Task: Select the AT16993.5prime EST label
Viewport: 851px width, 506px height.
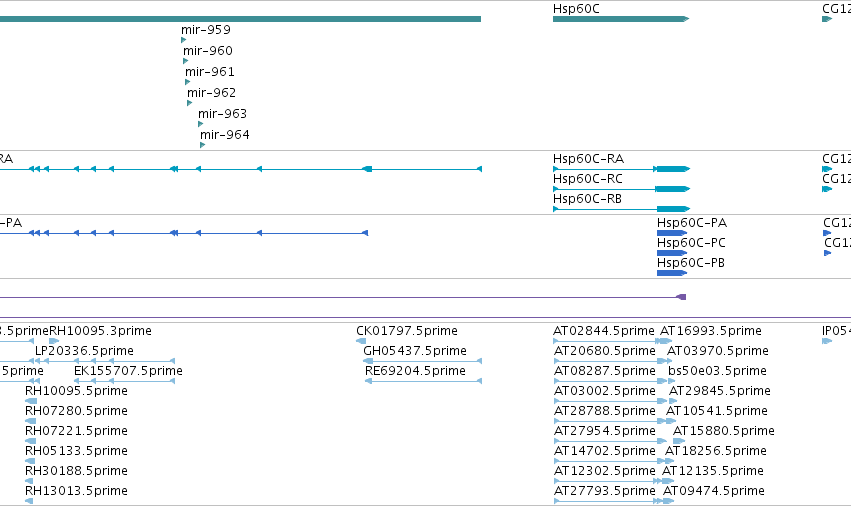Action: point(711,331)
